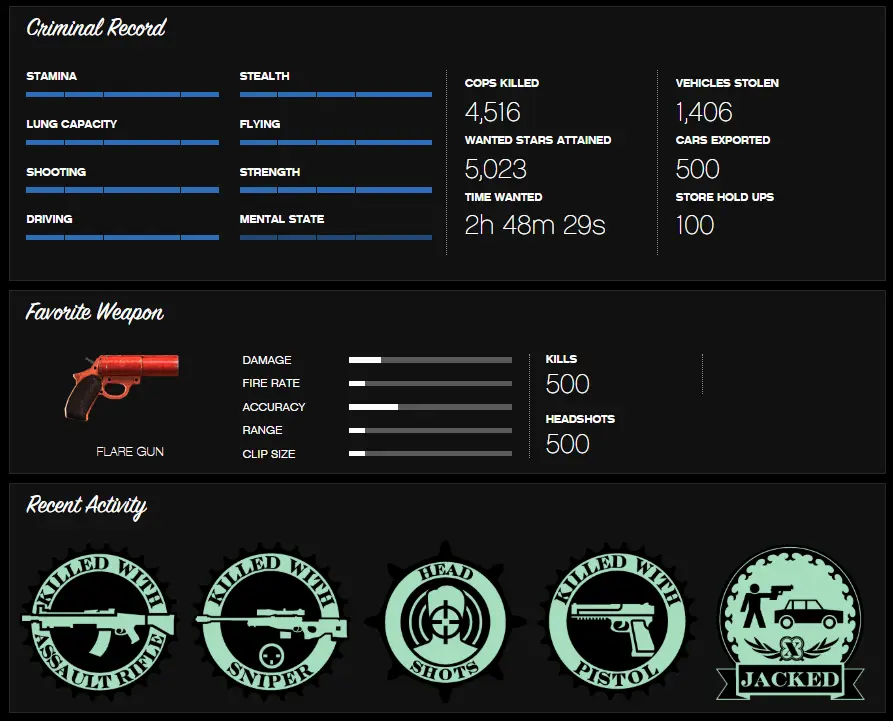Image resolution: width=893 pixels, height=721 pixels.
Task: Click the weapon Accuracy stat bar
Action: (431, 407)
